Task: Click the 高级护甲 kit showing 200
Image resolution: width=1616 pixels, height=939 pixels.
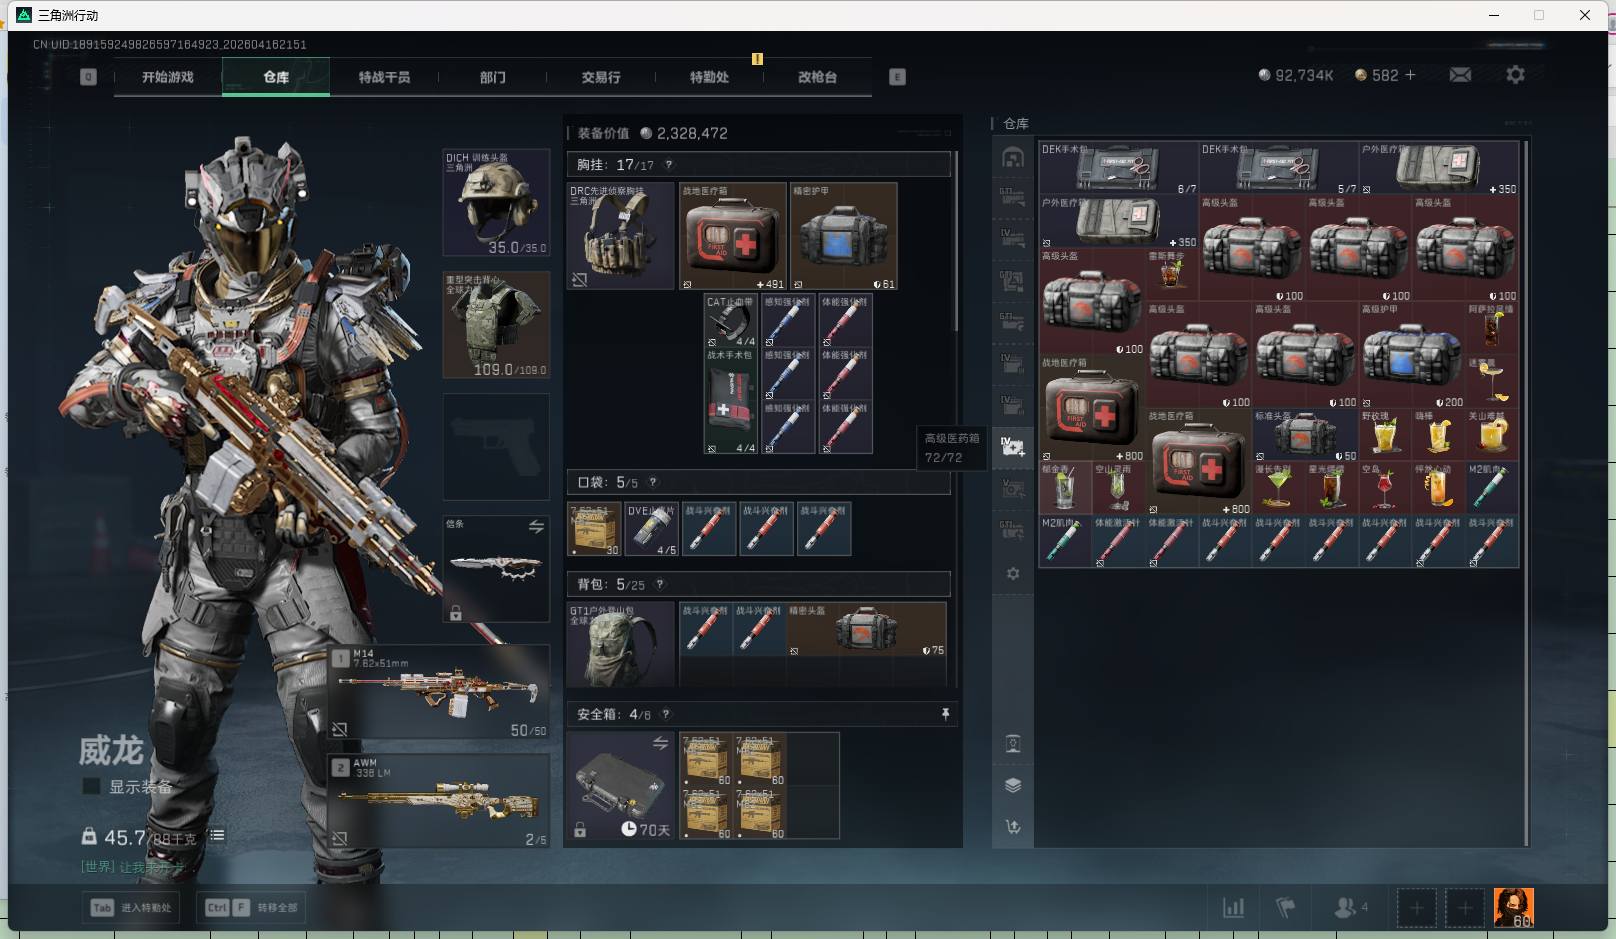Action: click(x=1412, y=355)
